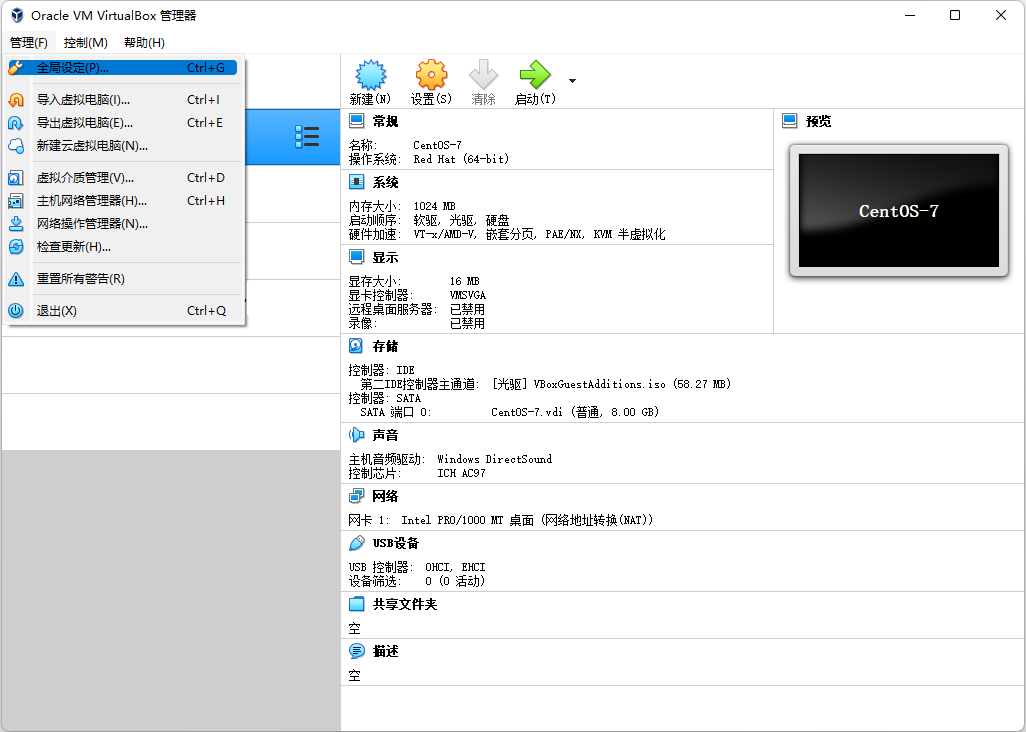Image resolution: width=1026 pixels, height=732 pixels.
Task: Click the 系统 system section icon
Action: (355, 181)
